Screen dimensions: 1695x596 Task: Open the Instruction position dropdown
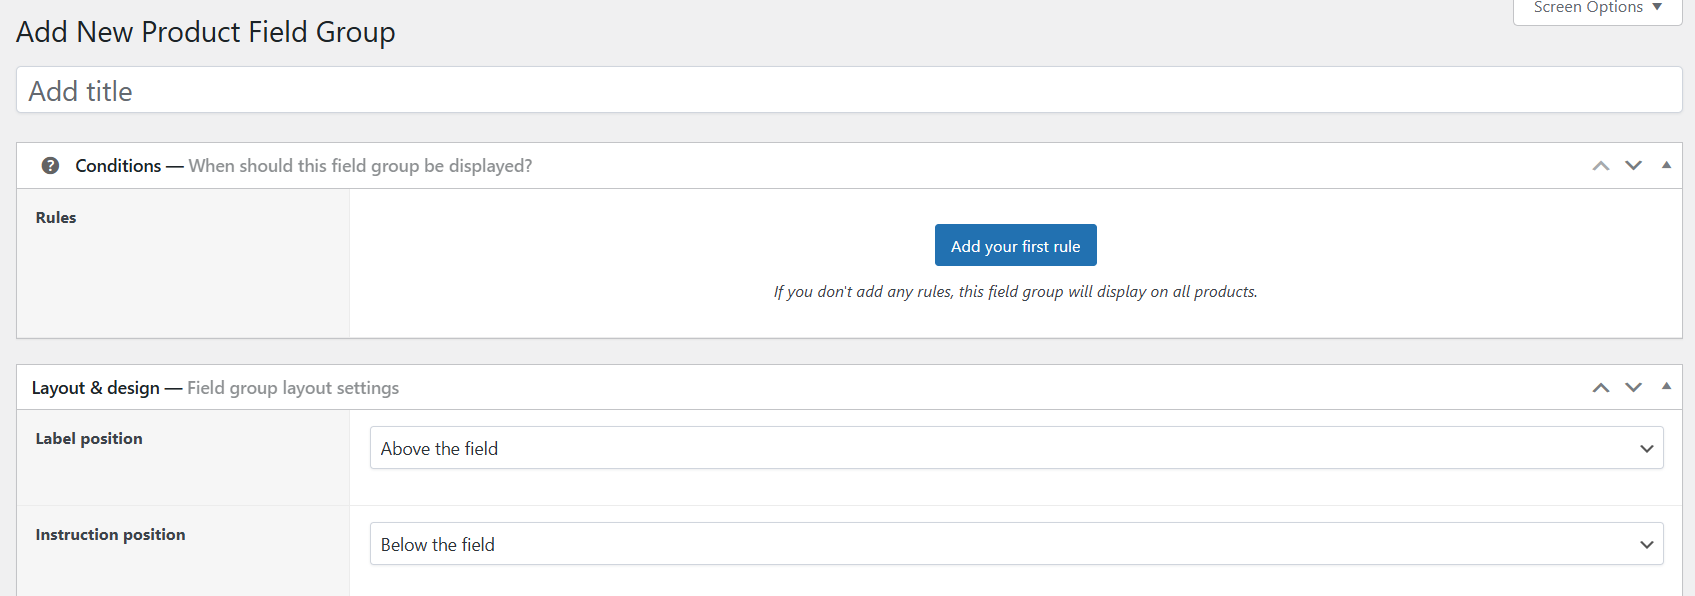pyautogui.click(x=1016, y=544)
